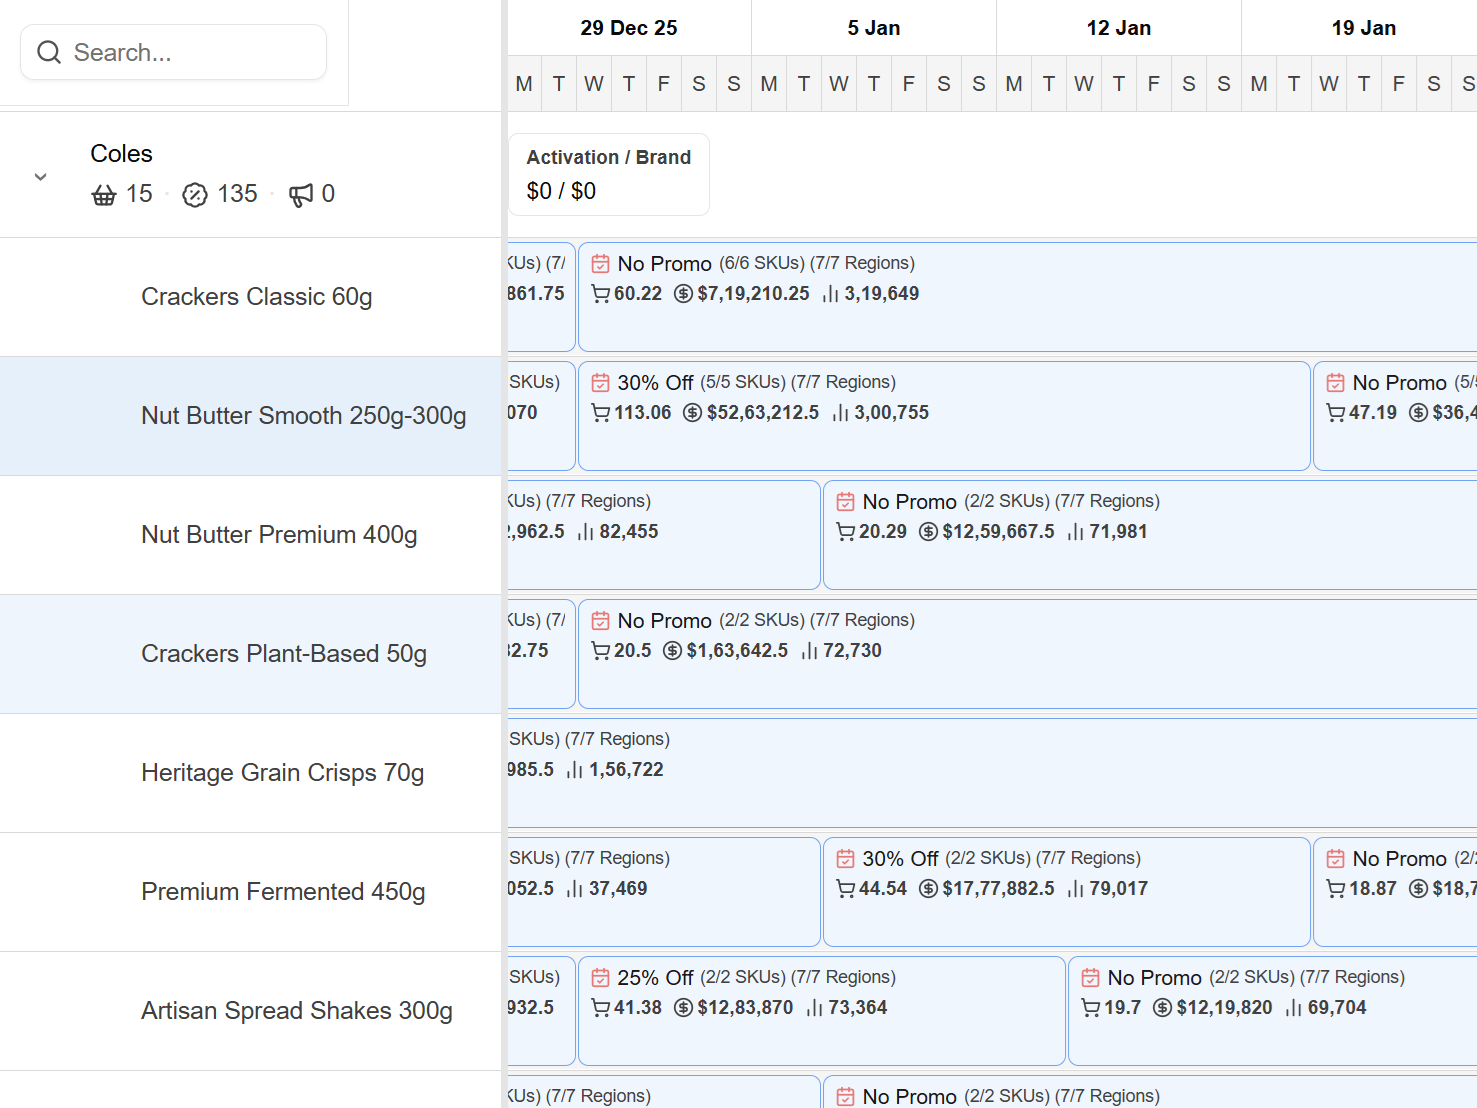Screen dimensions: 1477x1108
Task: Click bar chart icon beside 72,730
Action: (810, 651)
